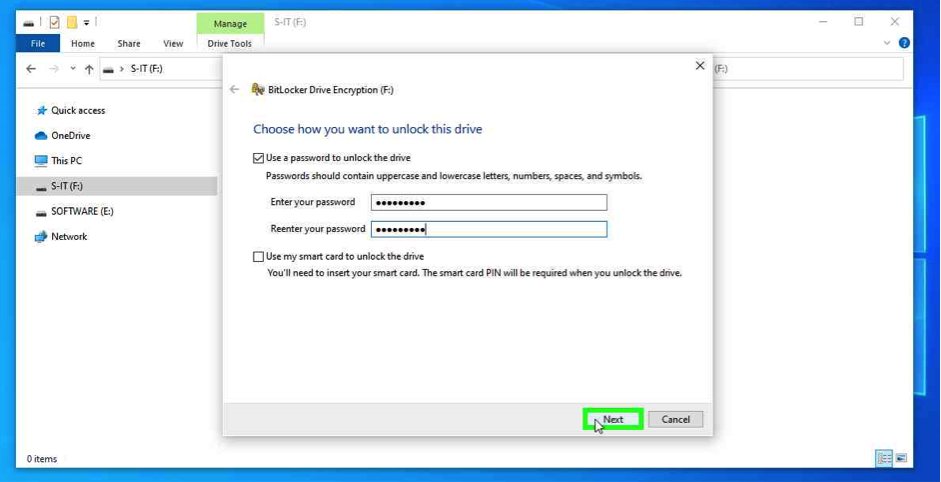Go up one folder level with Up arrow

89,69
